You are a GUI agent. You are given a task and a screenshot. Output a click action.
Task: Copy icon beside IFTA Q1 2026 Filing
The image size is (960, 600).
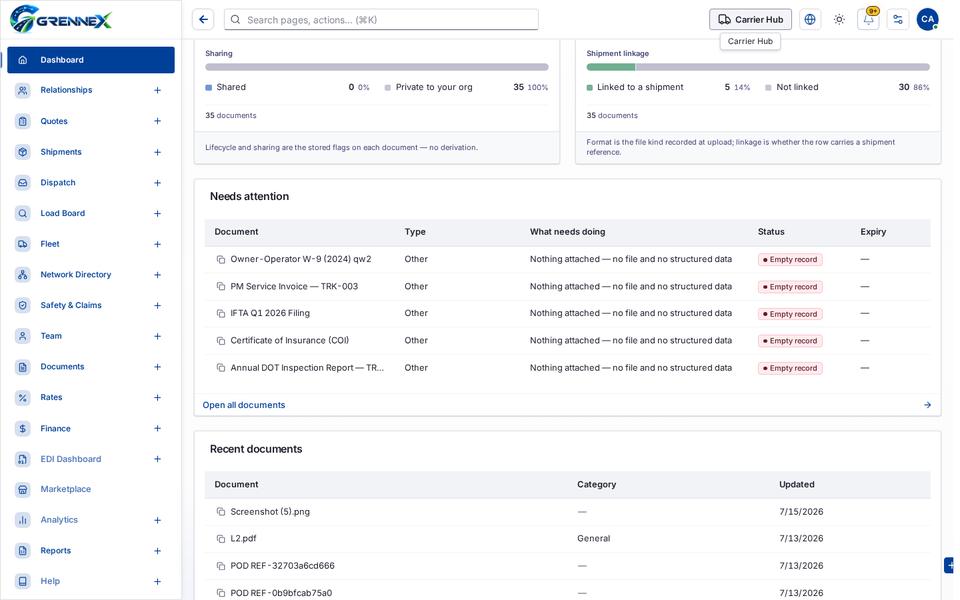(221, 313)
